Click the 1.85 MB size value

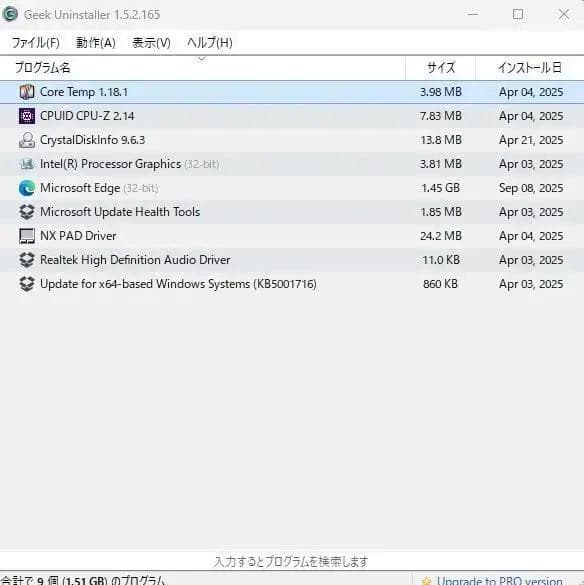441,212
